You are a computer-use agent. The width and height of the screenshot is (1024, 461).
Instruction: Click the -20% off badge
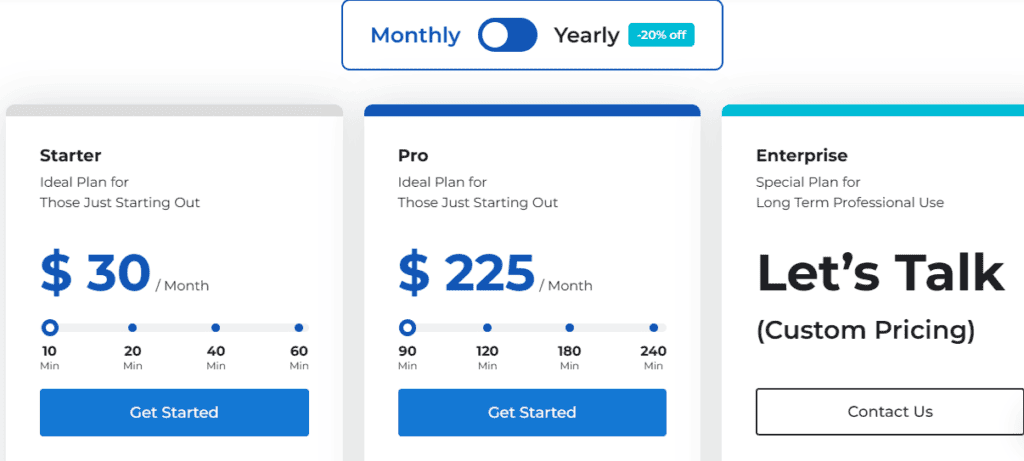pos(661,35)
